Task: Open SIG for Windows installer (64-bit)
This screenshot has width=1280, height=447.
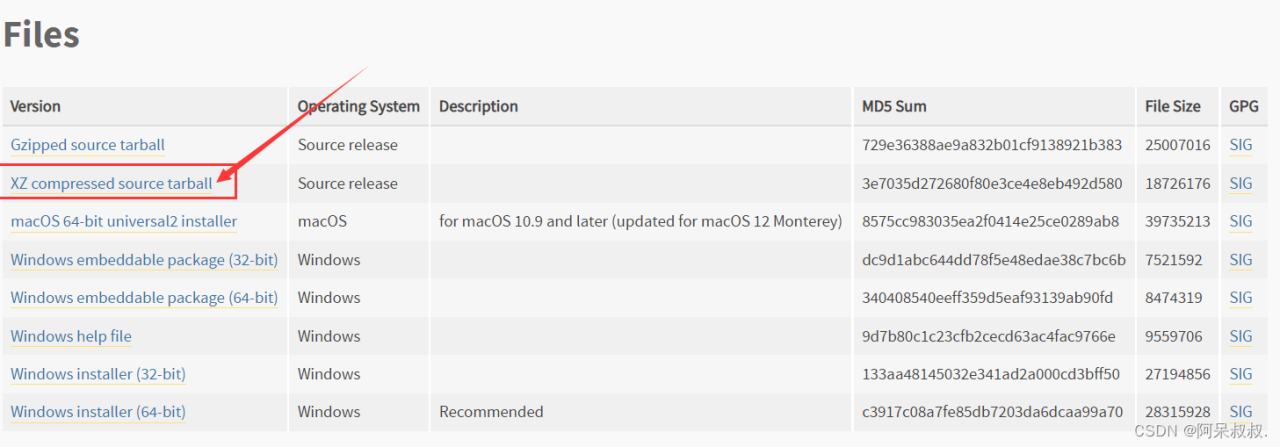Action: 1241,412
